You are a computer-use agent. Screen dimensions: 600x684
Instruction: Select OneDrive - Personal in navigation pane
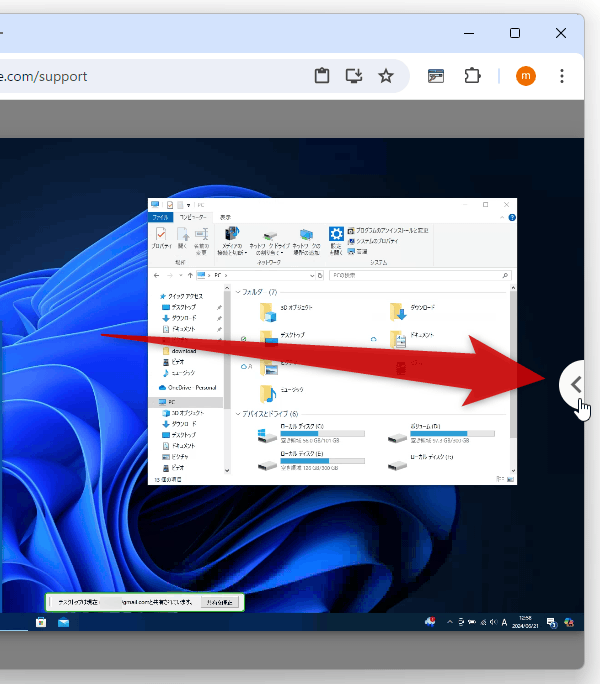coord(188,387)
